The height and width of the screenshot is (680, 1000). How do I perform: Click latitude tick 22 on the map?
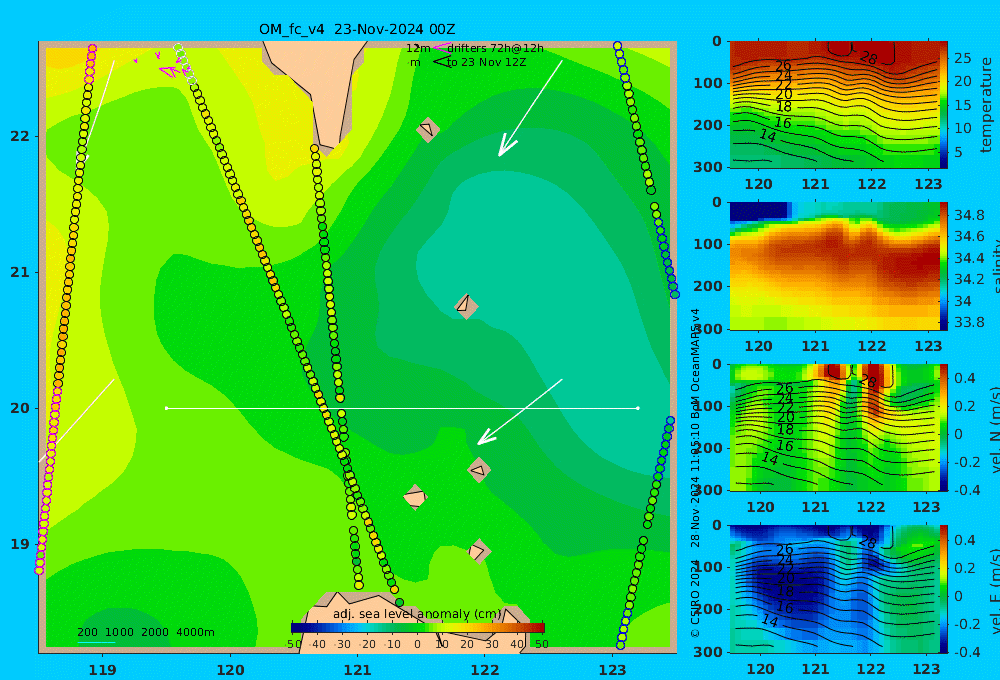20,136
